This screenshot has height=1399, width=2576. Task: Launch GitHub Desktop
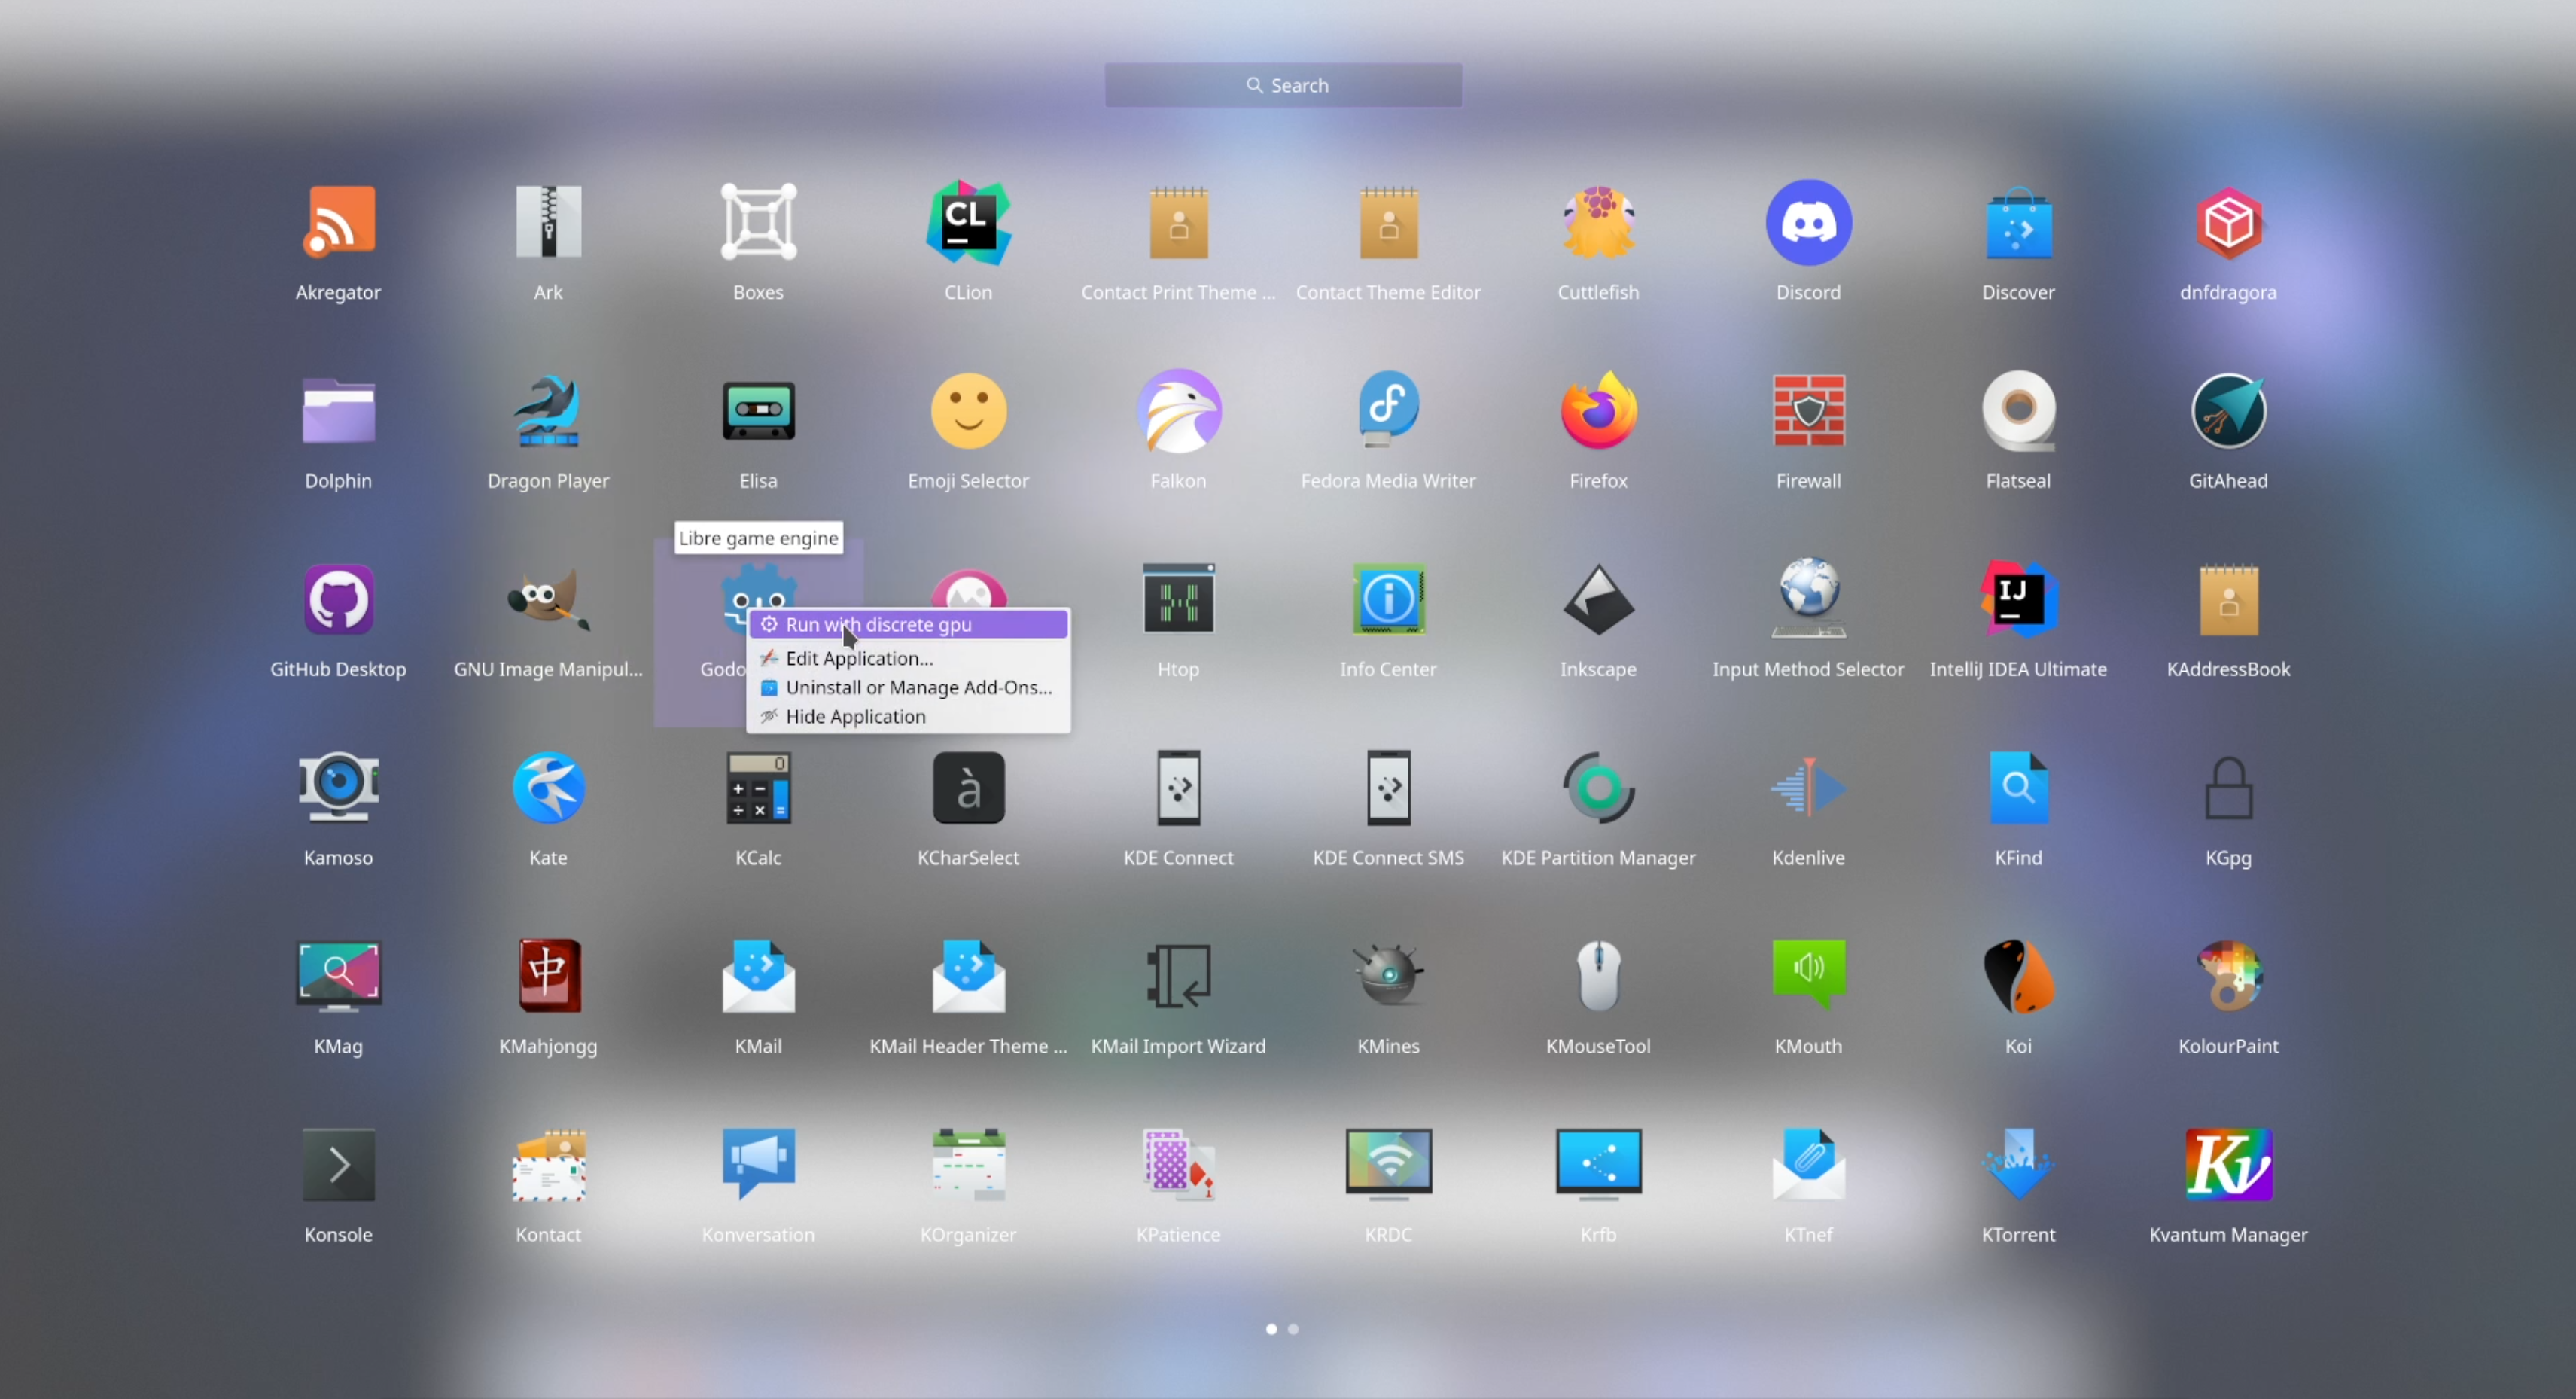click(338, 600)
